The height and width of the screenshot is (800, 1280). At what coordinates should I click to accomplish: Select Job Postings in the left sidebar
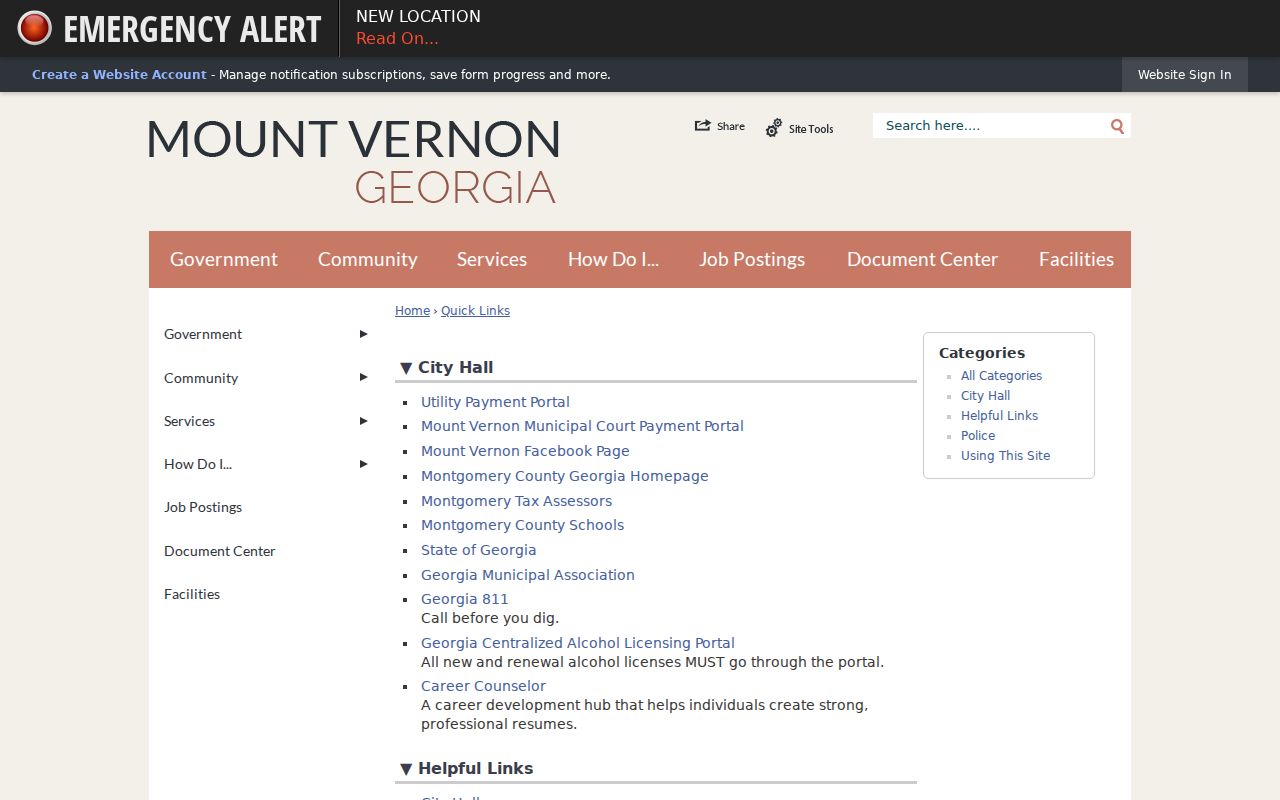point(203,507)
